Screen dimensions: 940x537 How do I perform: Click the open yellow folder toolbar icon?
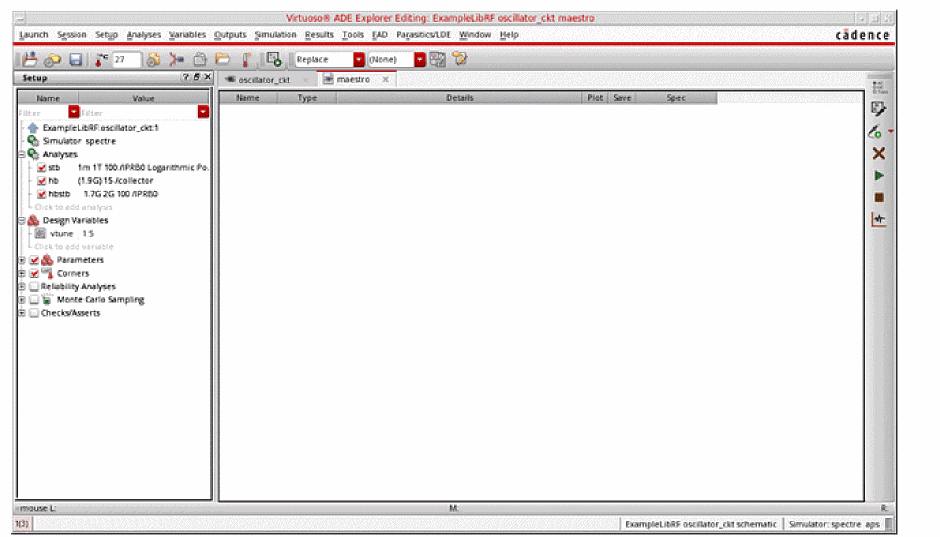[223, 59]
